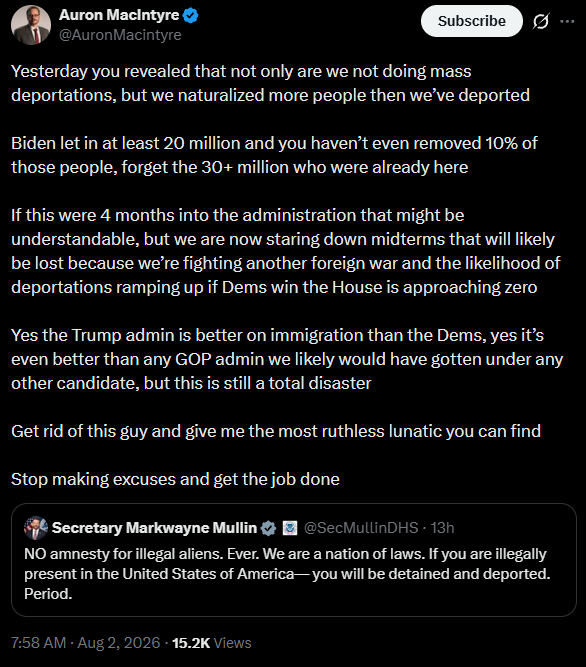Viewport: 586px width, 667px height.
Task: Click the 'Biden let in at least 20 million' paragraph
Action: click(x=274, y=155)
